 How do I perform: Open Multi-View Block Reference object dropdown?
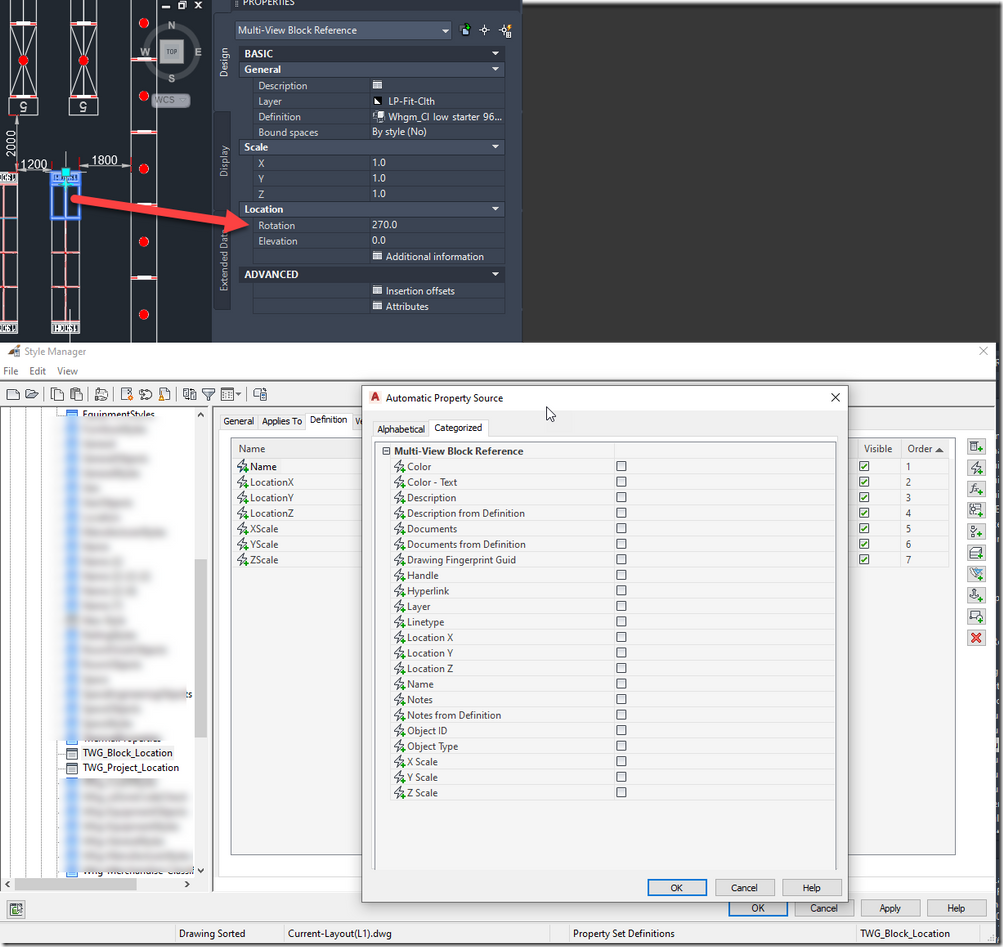point(445,31)
